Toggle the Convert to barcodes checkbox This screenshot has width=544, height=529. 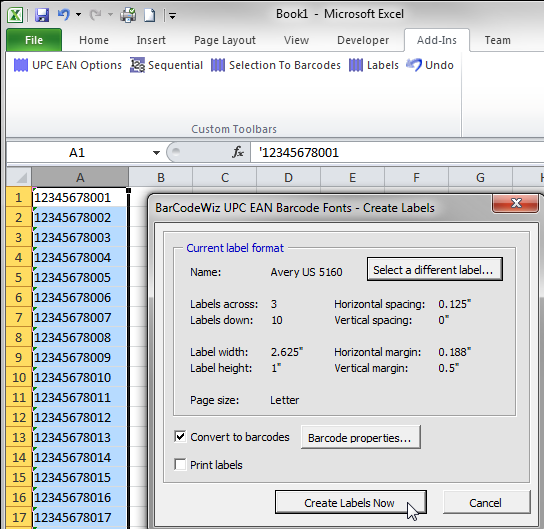[180, 437]
